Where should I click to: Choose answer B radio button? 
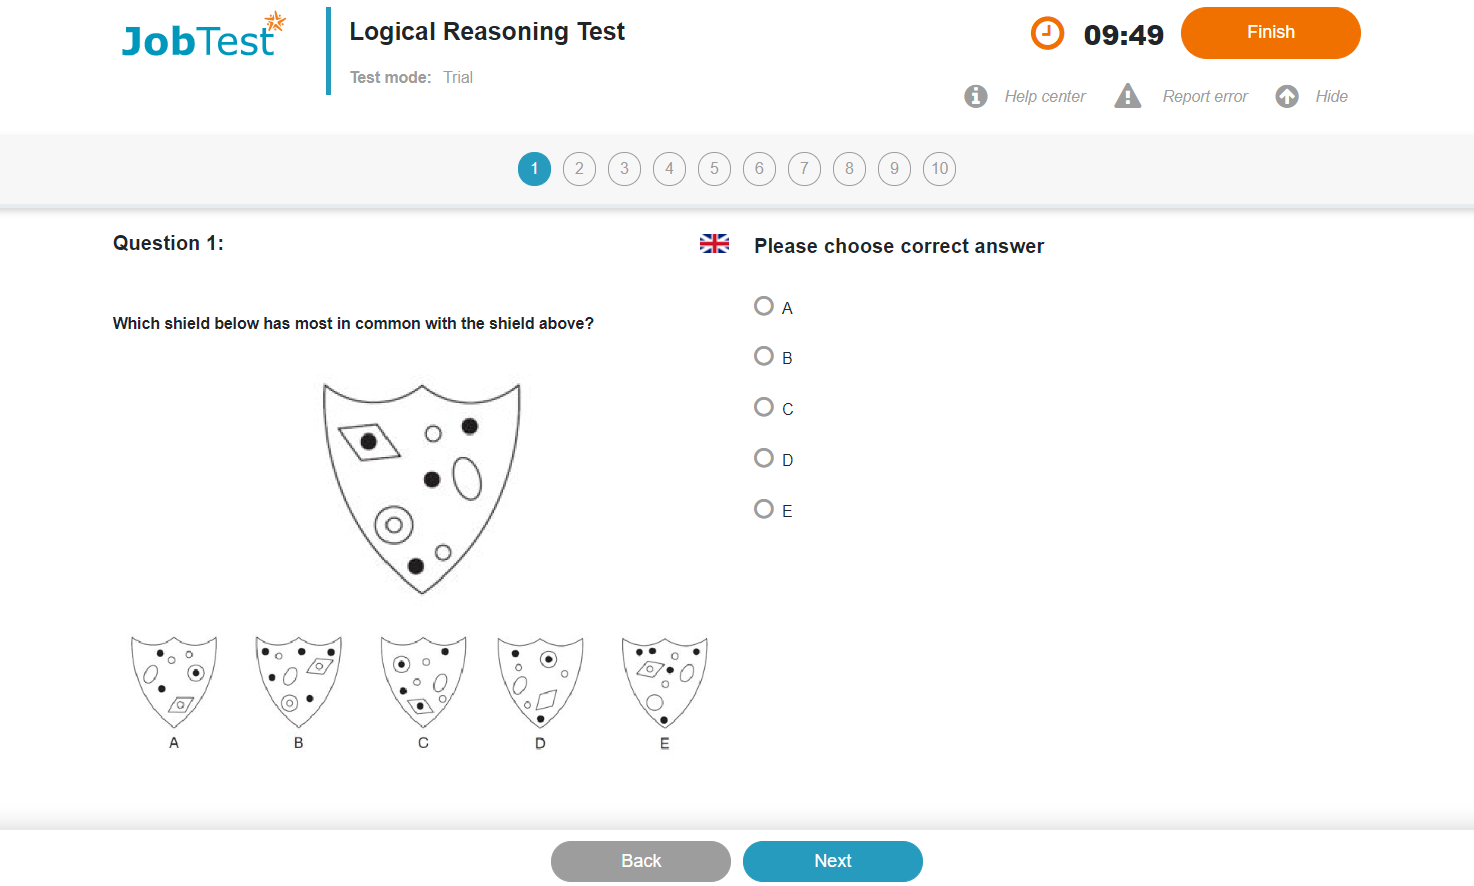pos(764,356)
